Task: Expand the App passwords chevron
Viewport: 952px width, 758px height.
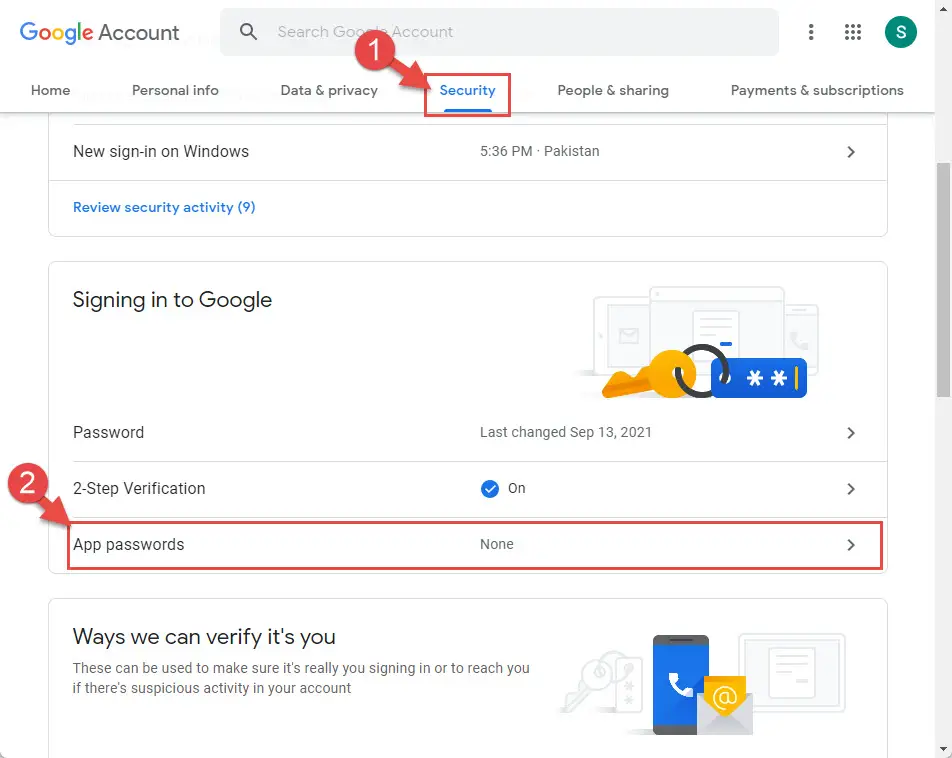Action: click(851, 545)
